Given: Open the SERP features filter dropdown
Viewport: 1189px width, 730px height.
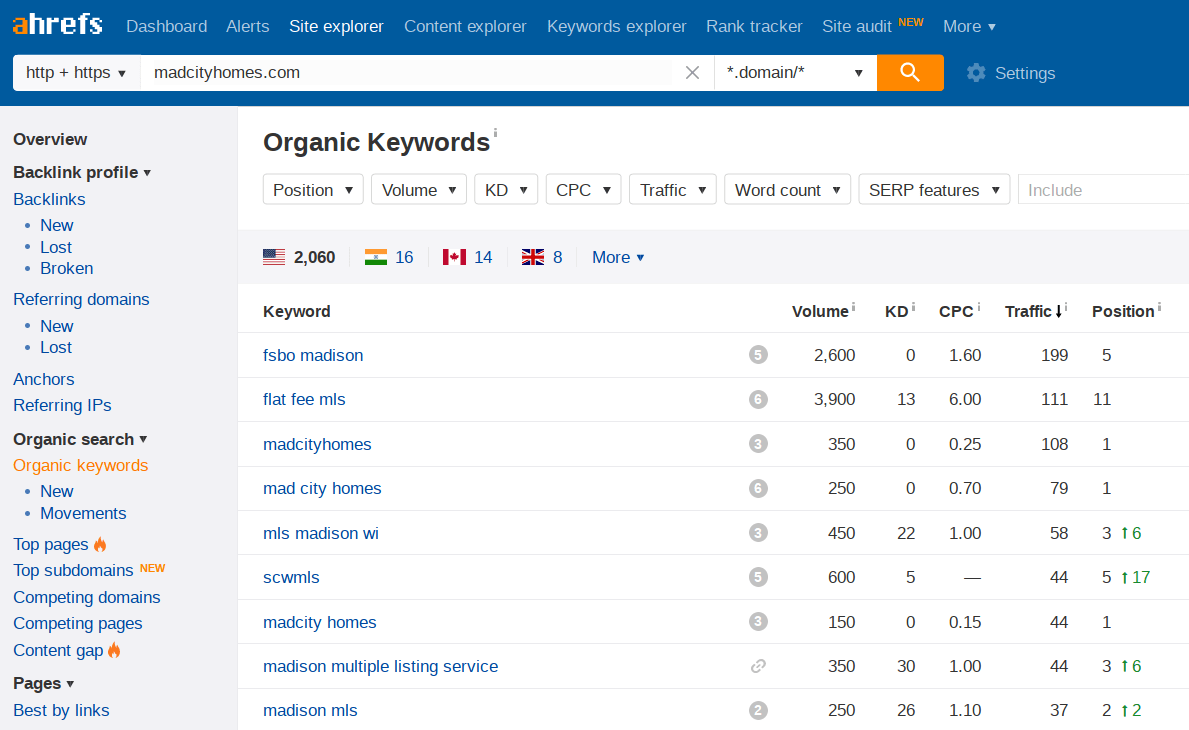Looking at the screenshot, I should tap(934, 190).
